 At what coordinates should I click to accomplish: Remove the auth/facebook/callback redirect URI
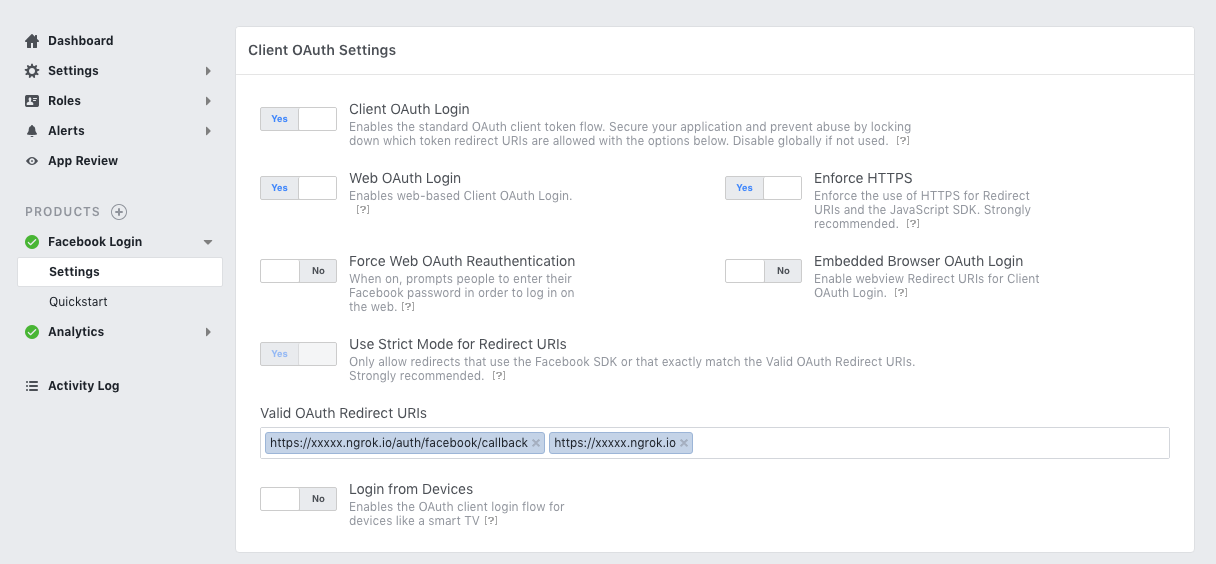point(536,443)
